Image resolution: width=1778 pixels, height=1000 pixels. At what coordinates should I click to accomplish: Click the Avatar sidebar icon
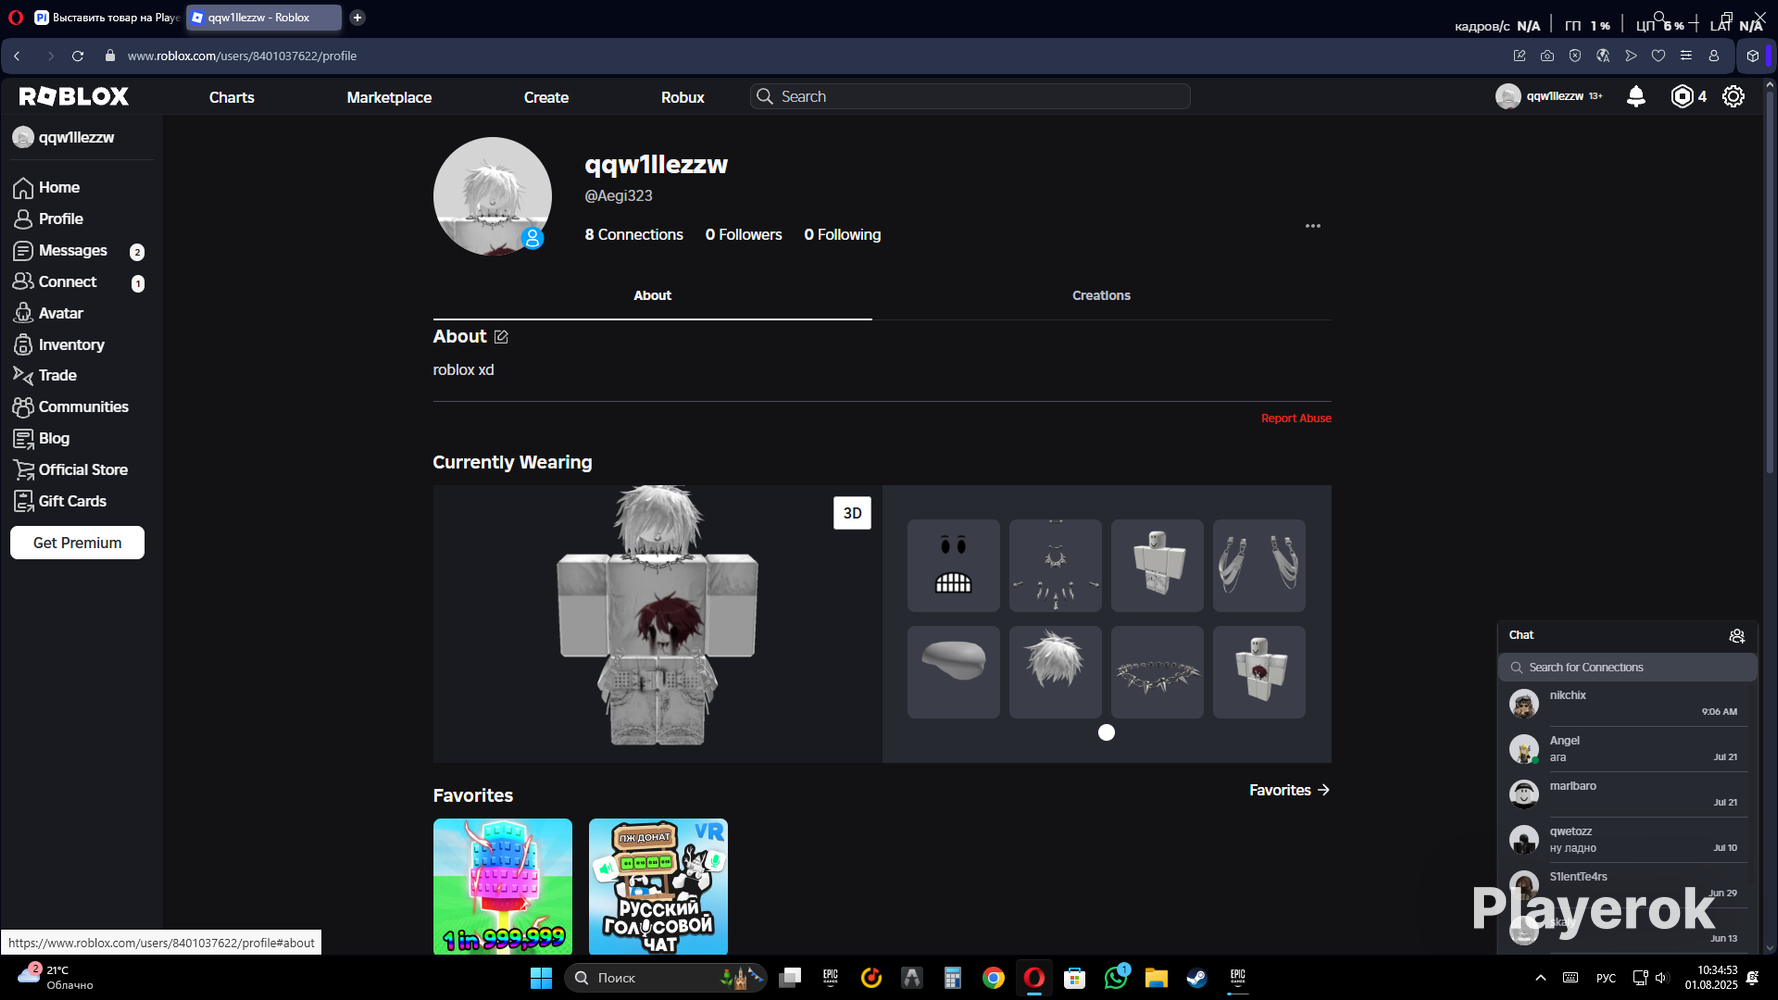click(23, 313)
